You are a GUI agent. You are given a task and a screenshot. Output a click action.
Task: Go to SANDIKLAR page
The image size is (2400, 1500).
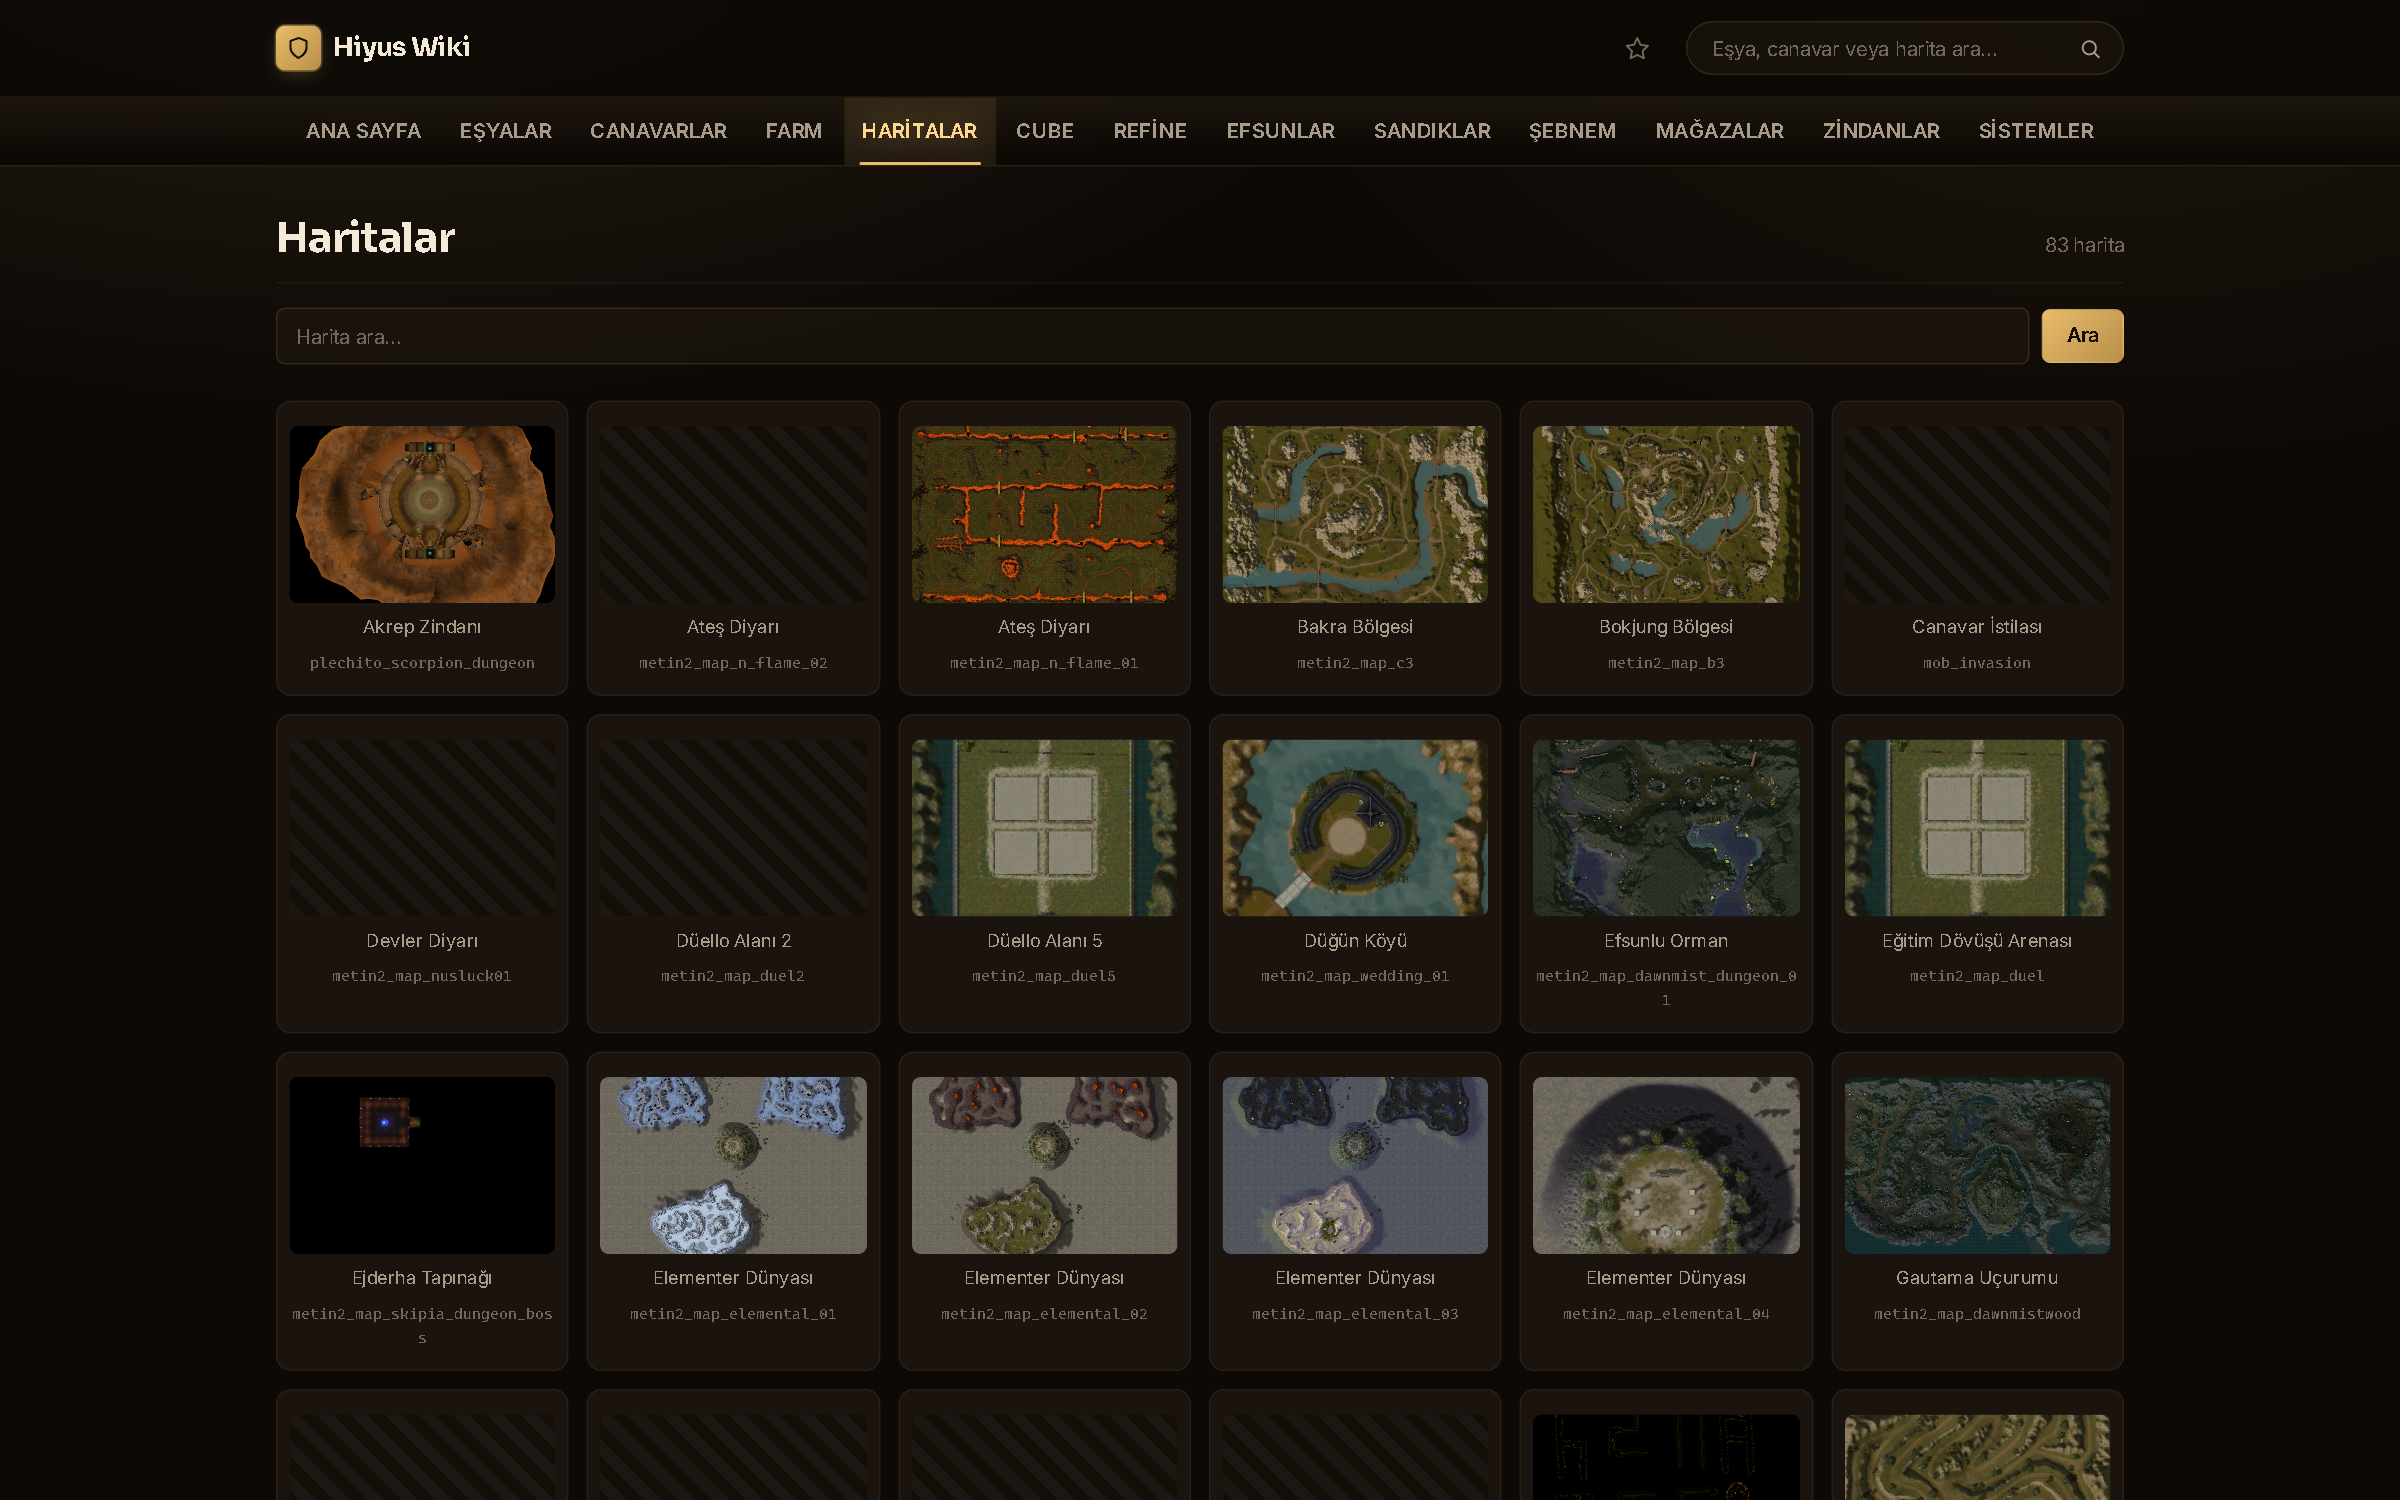click(x=1432, y=131)
